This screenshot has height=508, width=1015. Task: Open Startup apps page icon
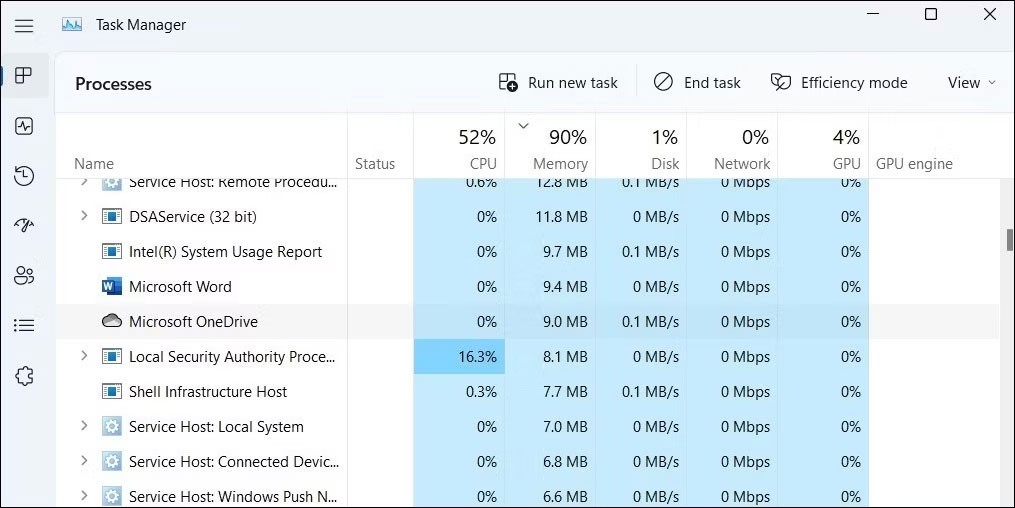click(x=24, y=225)
